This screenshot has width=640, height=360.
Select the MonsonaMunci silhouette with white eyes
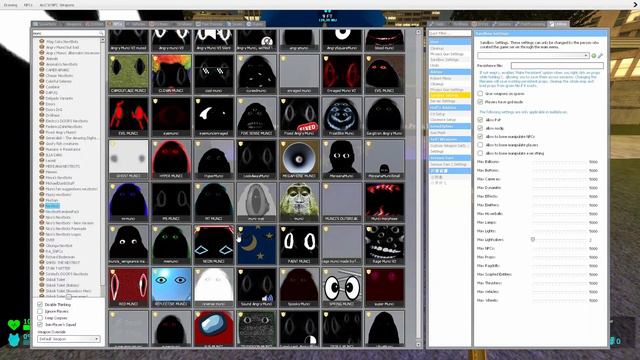[x=342, y=160]
